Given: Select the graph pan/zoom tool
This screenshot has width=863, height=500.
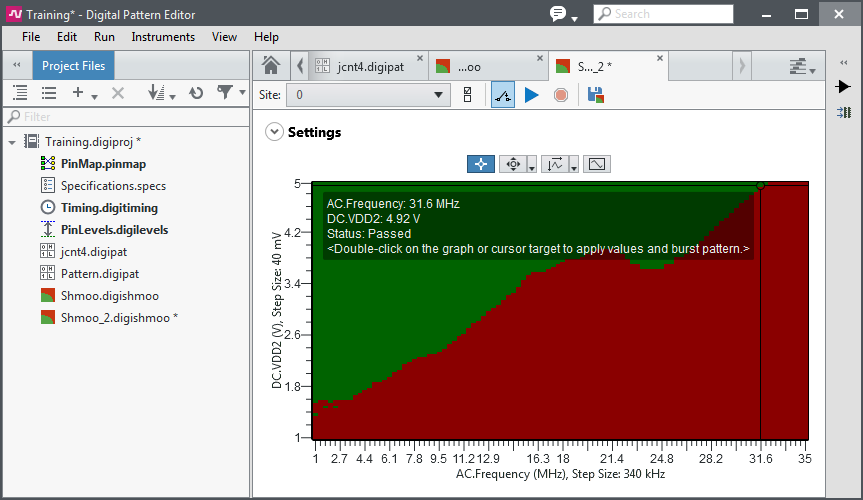Looking at the screenshot, I should (513, 164).
